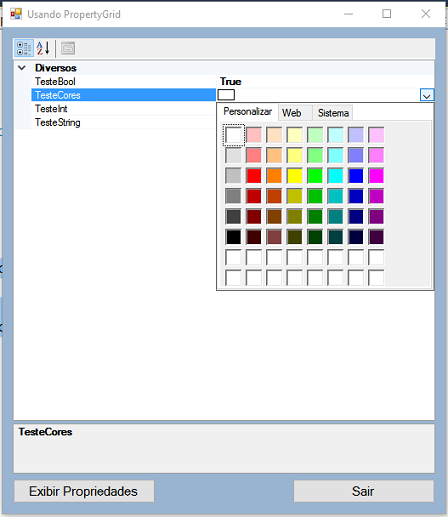Pick the pure red color swatch
The height and width of the screenshot is (517, 448).
point(254,176)
